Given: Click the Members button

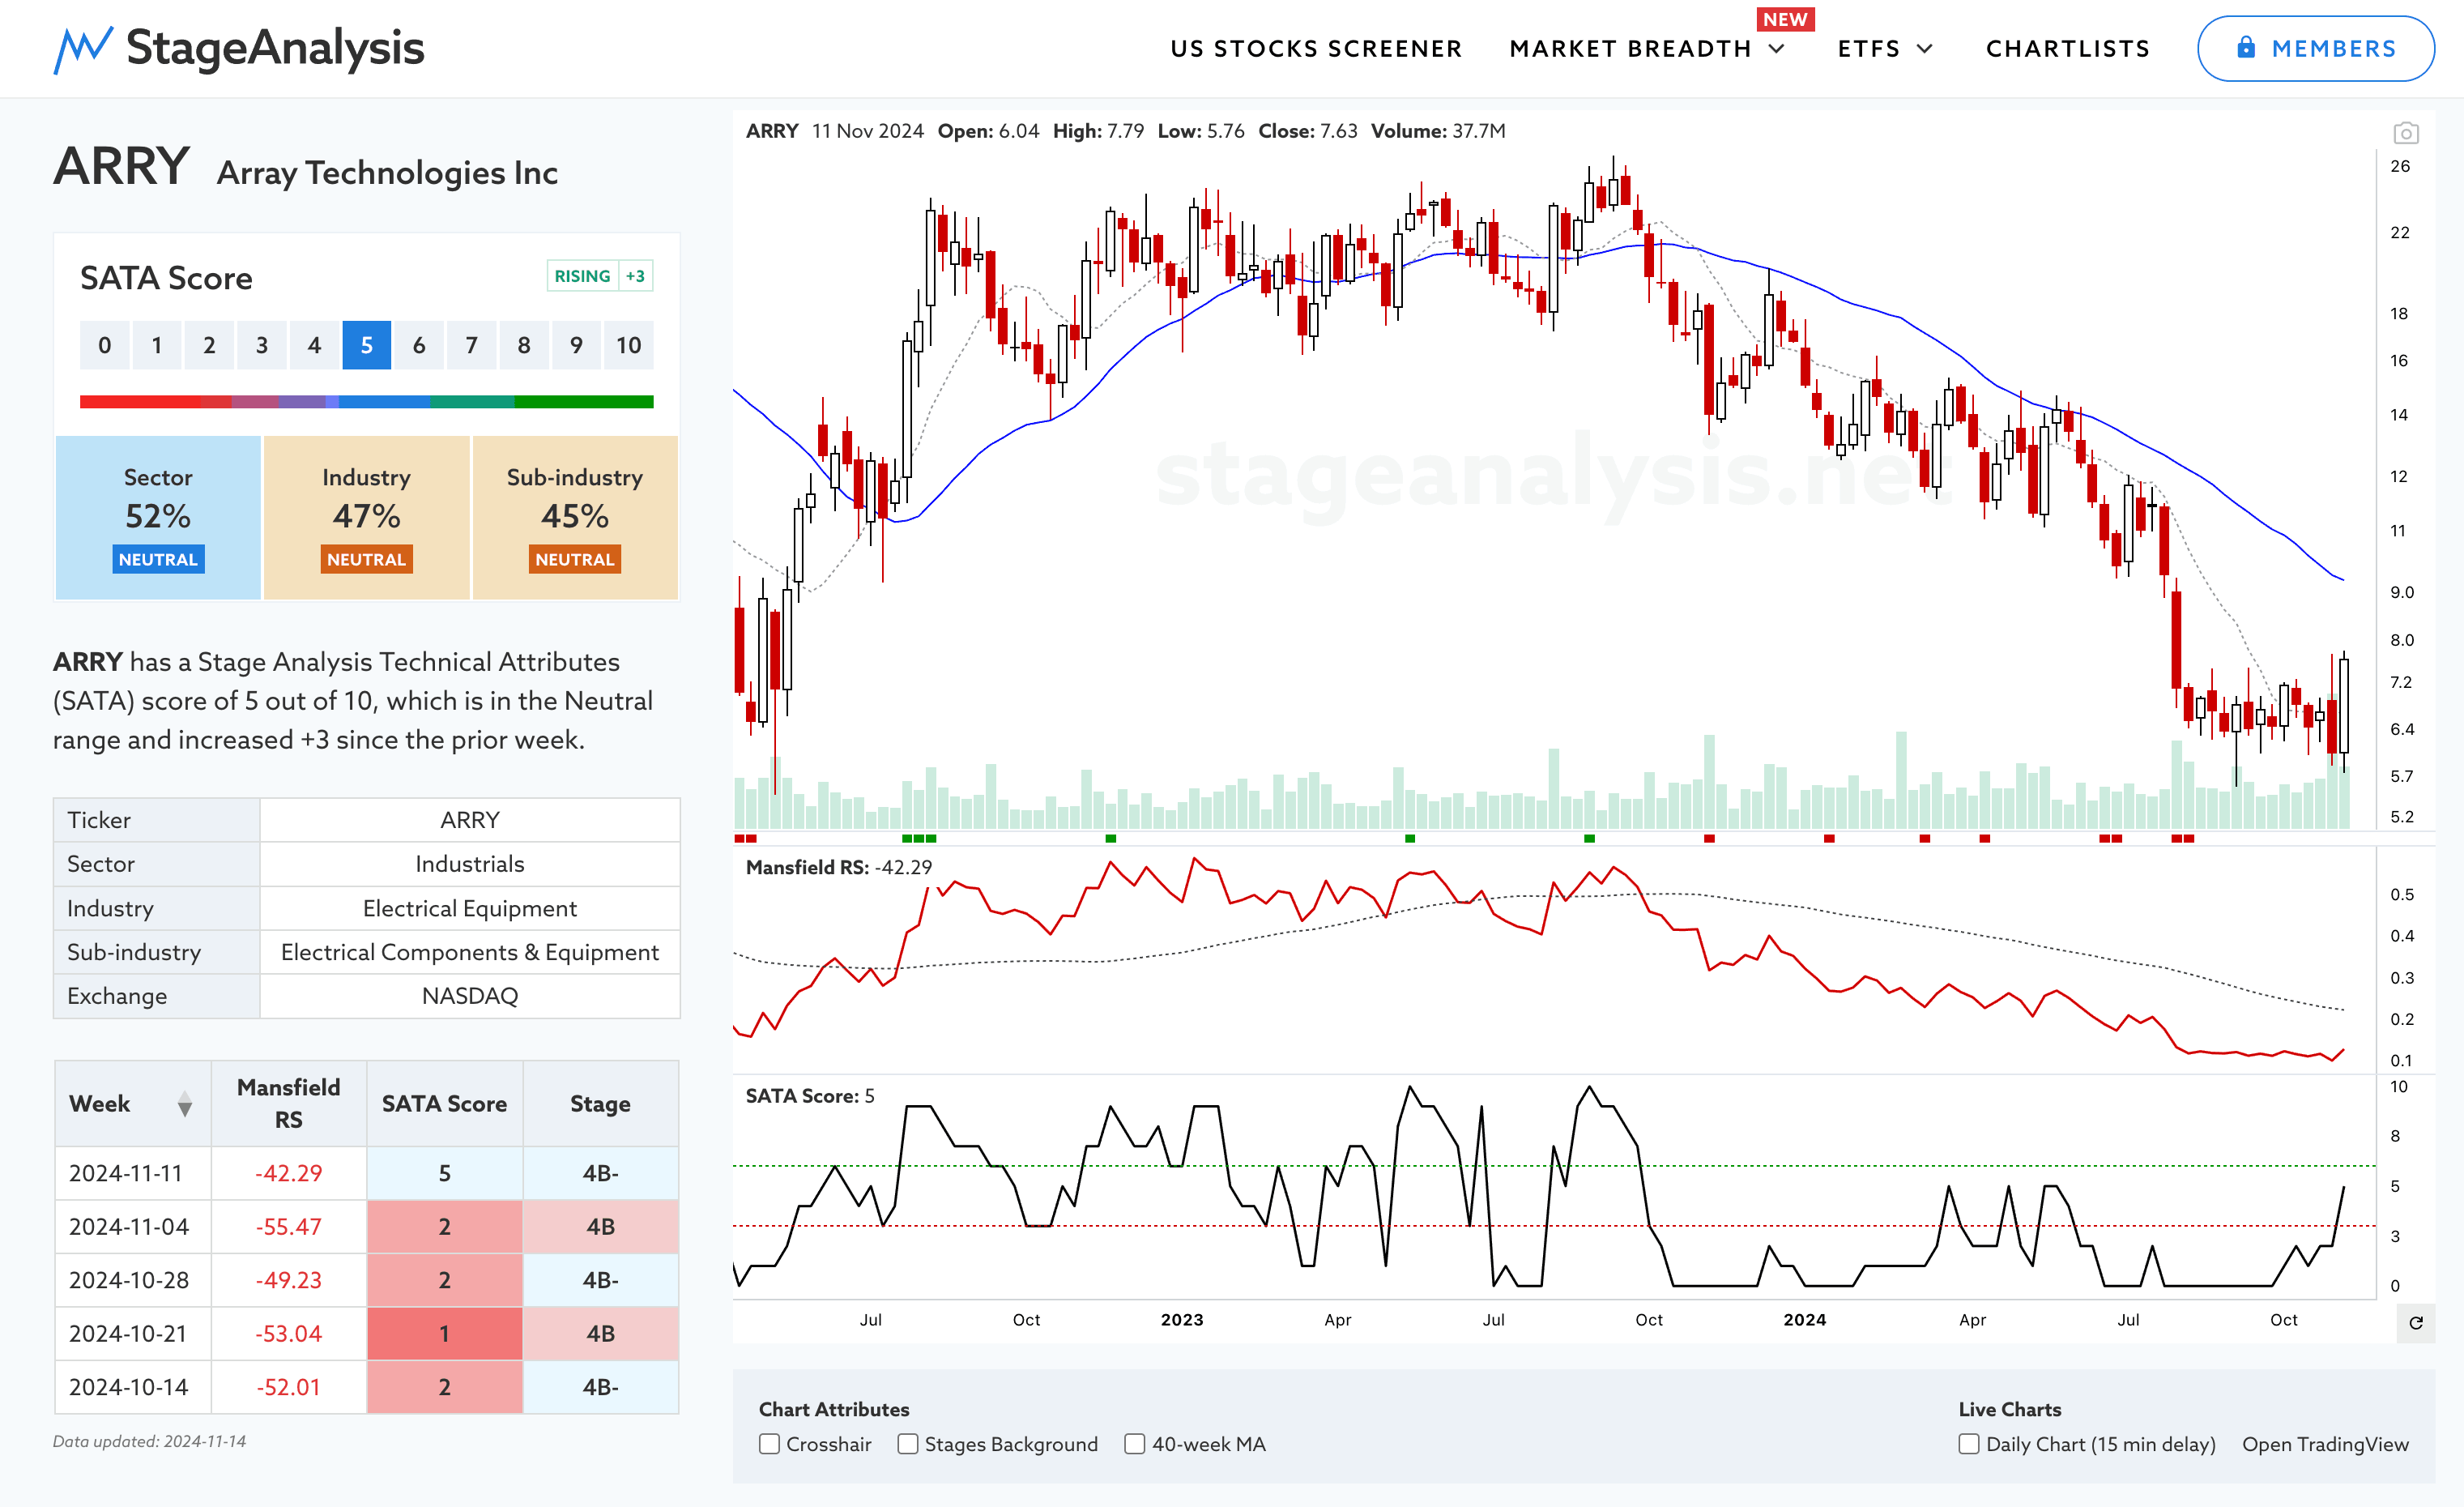Looking at the screenshot, I should pos(2315,48).
